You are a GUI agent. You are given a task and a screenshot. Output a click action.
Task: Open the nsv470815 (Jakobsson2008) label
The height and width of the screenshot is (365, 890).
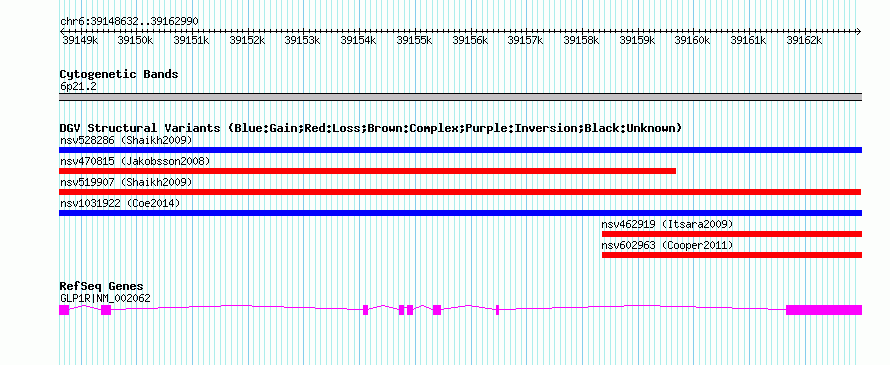coord(135,161)
